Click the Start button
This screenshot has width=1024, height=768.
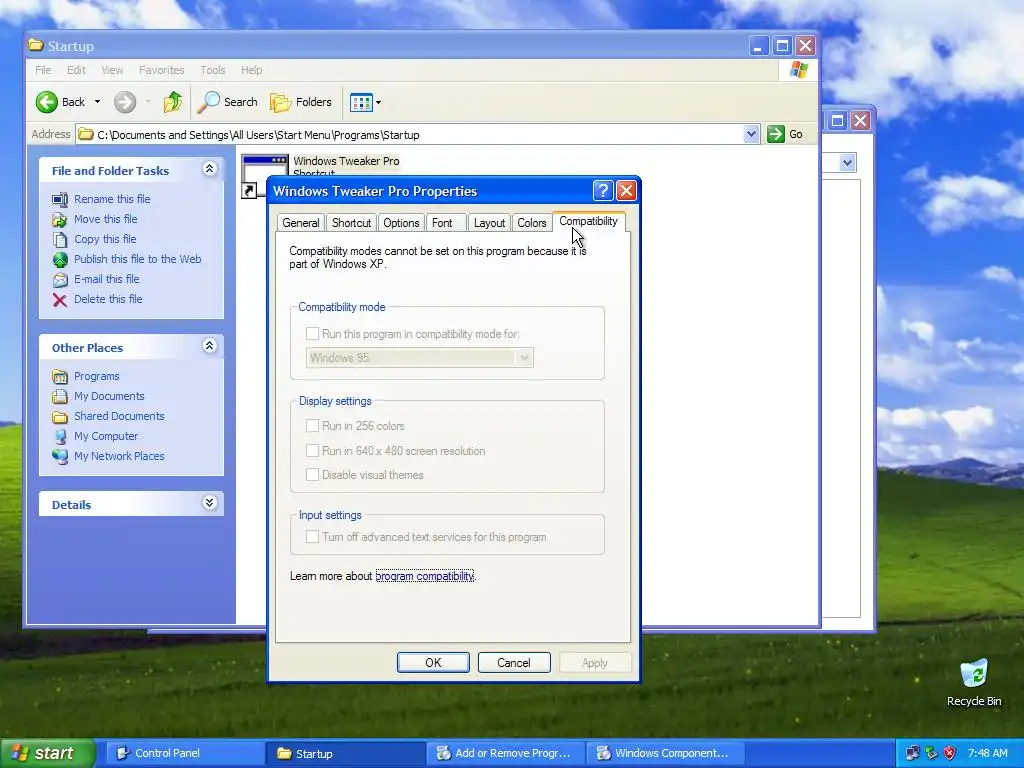(x=47, y=753)
